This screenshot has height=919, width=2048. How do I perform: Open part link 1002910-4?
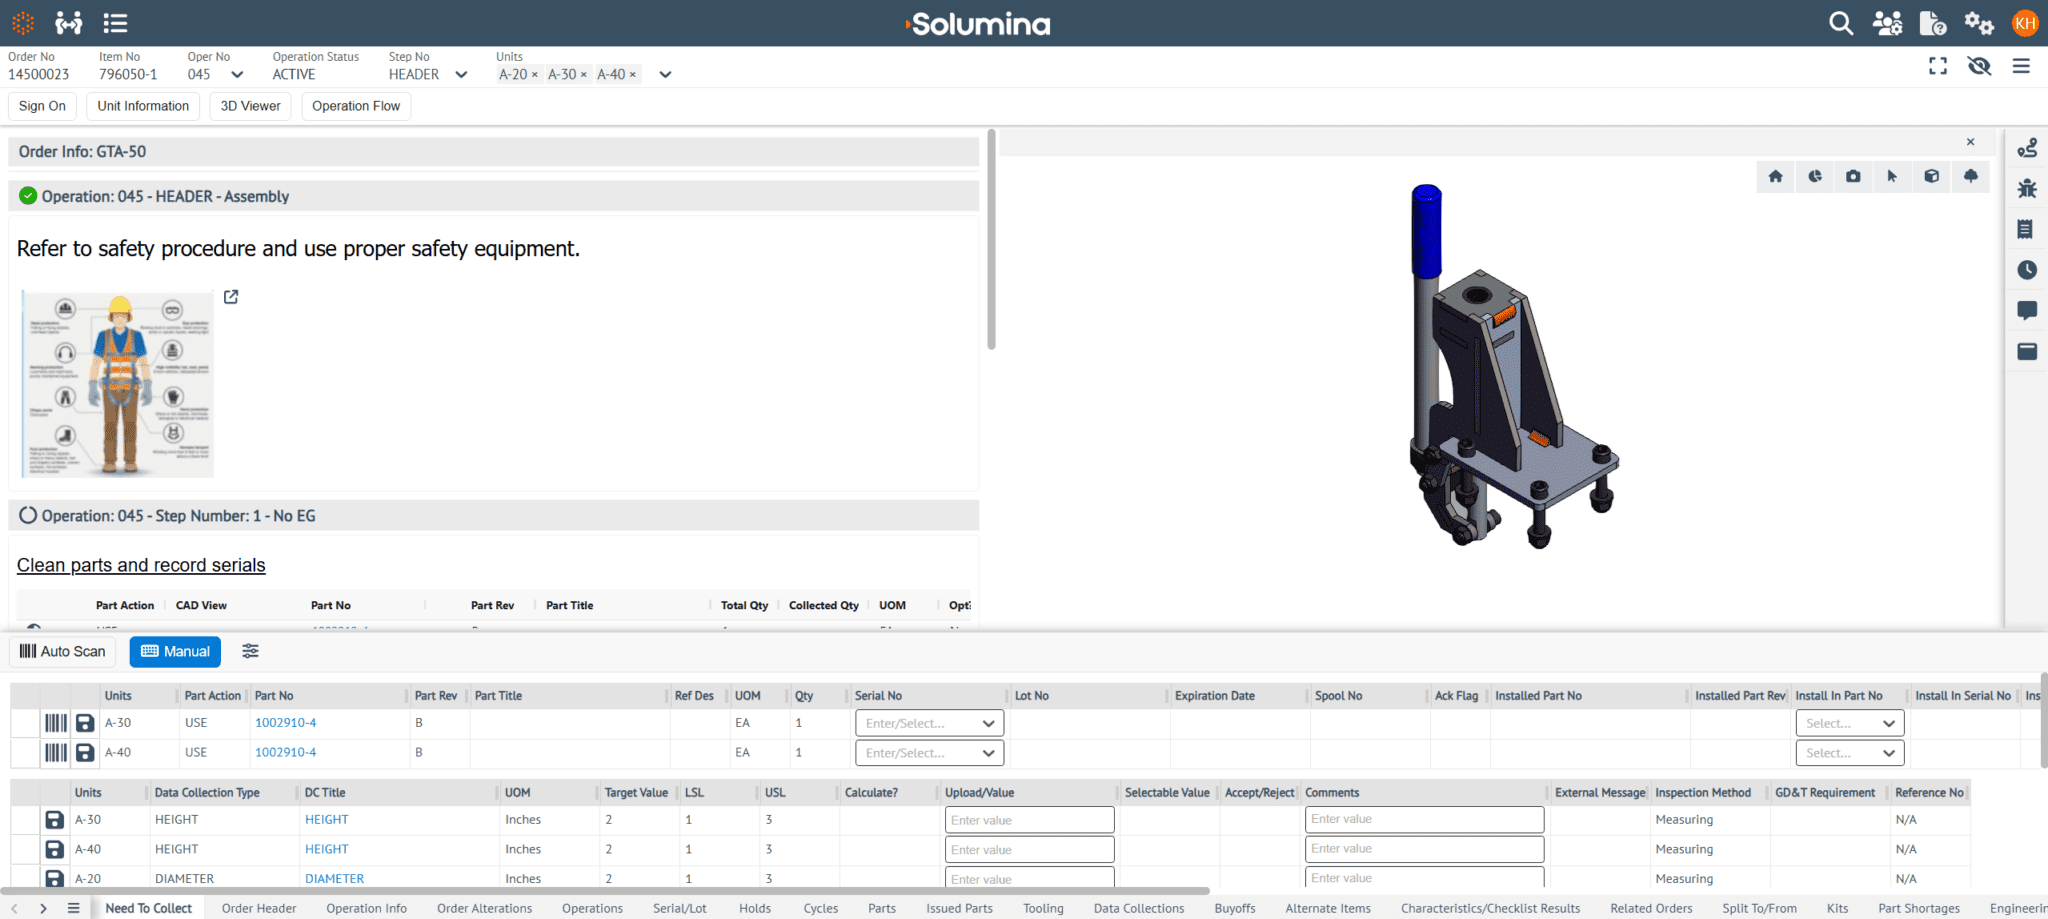coord(285,722)
